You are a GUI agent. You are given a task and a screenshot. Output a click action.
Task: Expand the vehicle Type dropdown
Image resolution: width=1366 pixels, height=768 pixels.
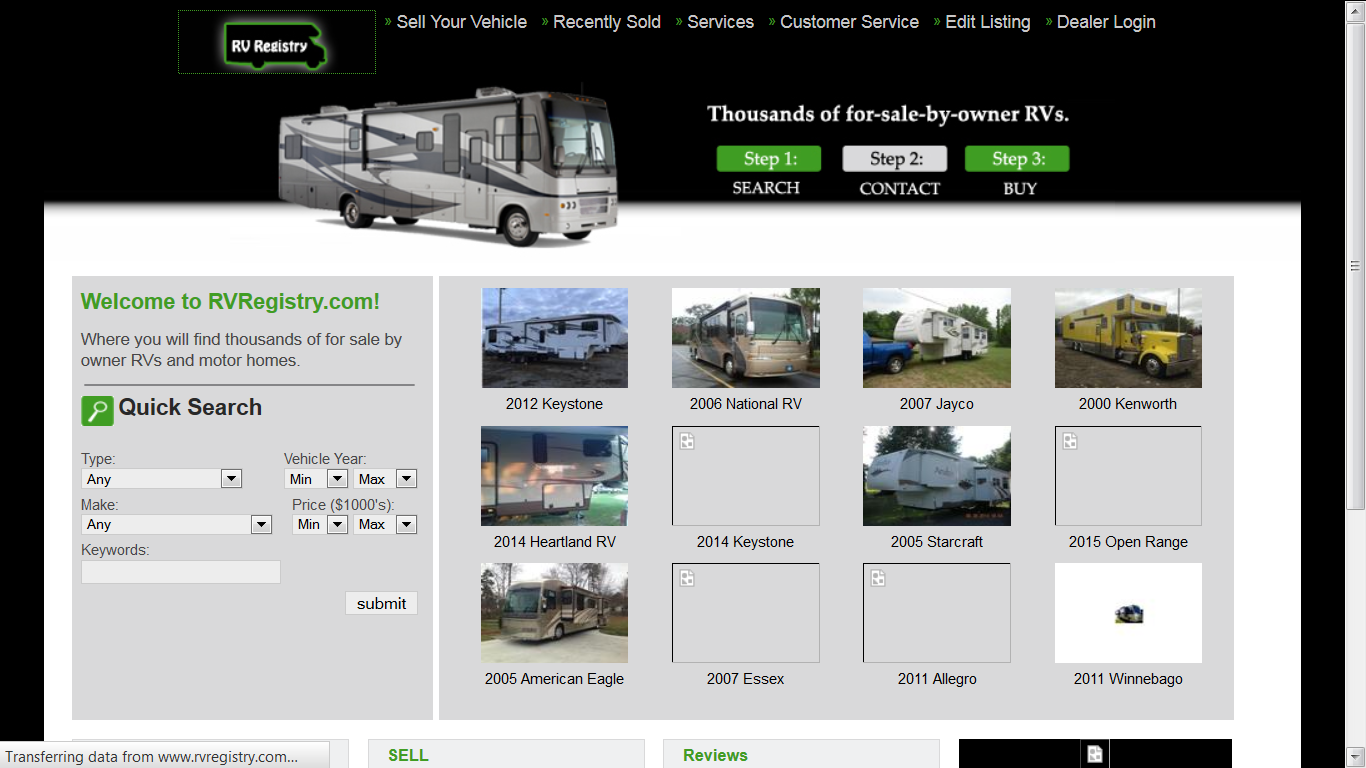coord(161,479)
